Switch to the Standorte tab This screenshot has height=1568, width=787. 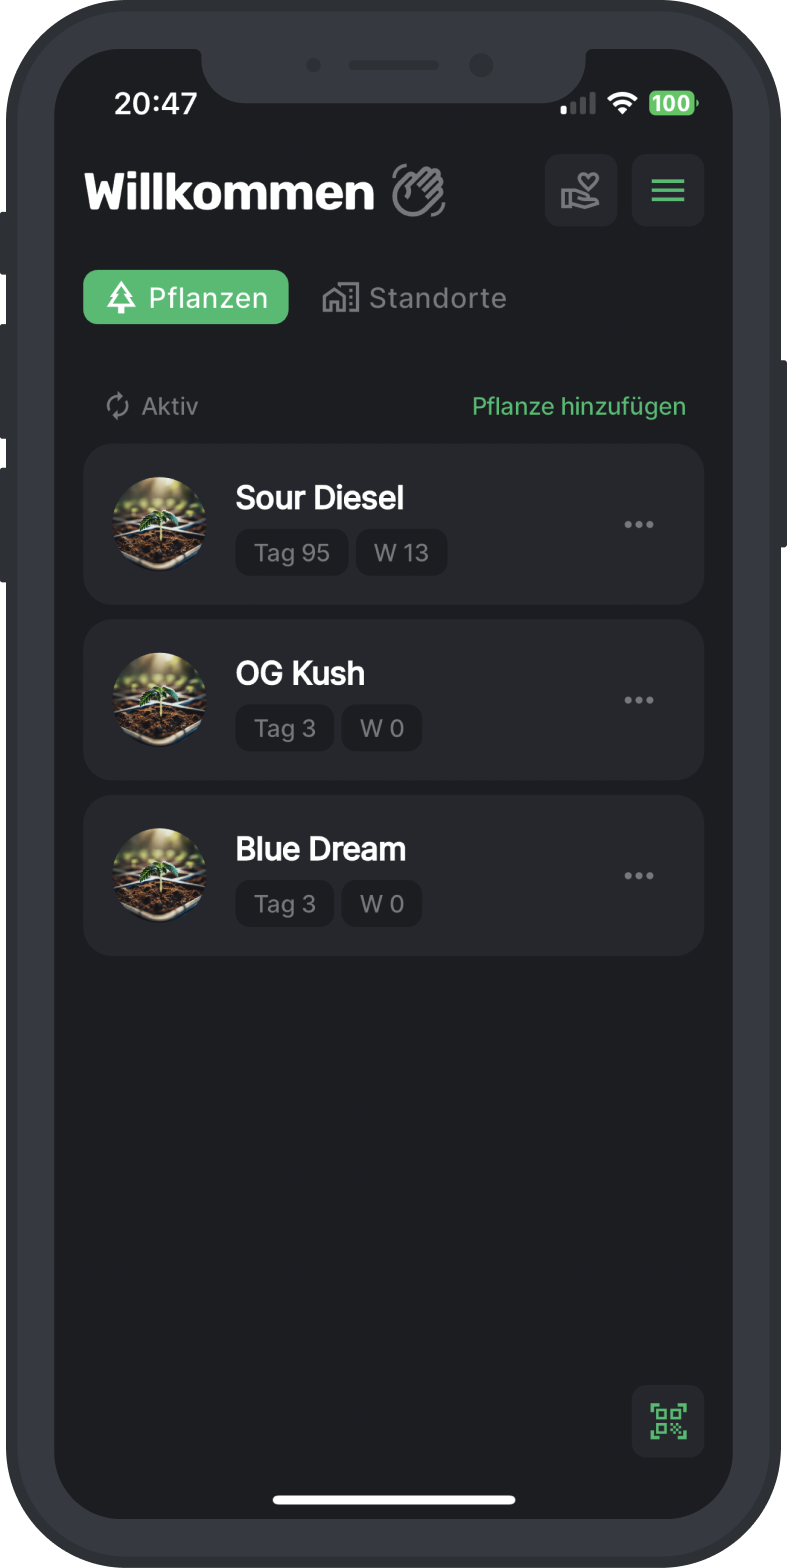(415, 298)
